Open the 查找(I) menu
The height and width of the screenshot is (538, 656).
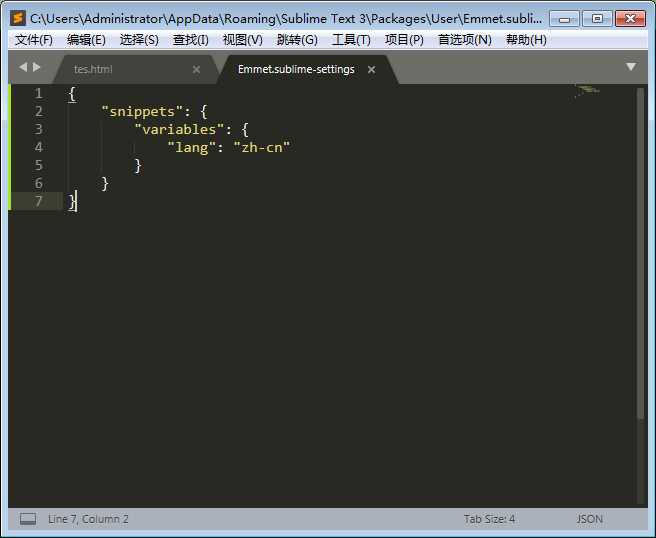pos(191,40)
